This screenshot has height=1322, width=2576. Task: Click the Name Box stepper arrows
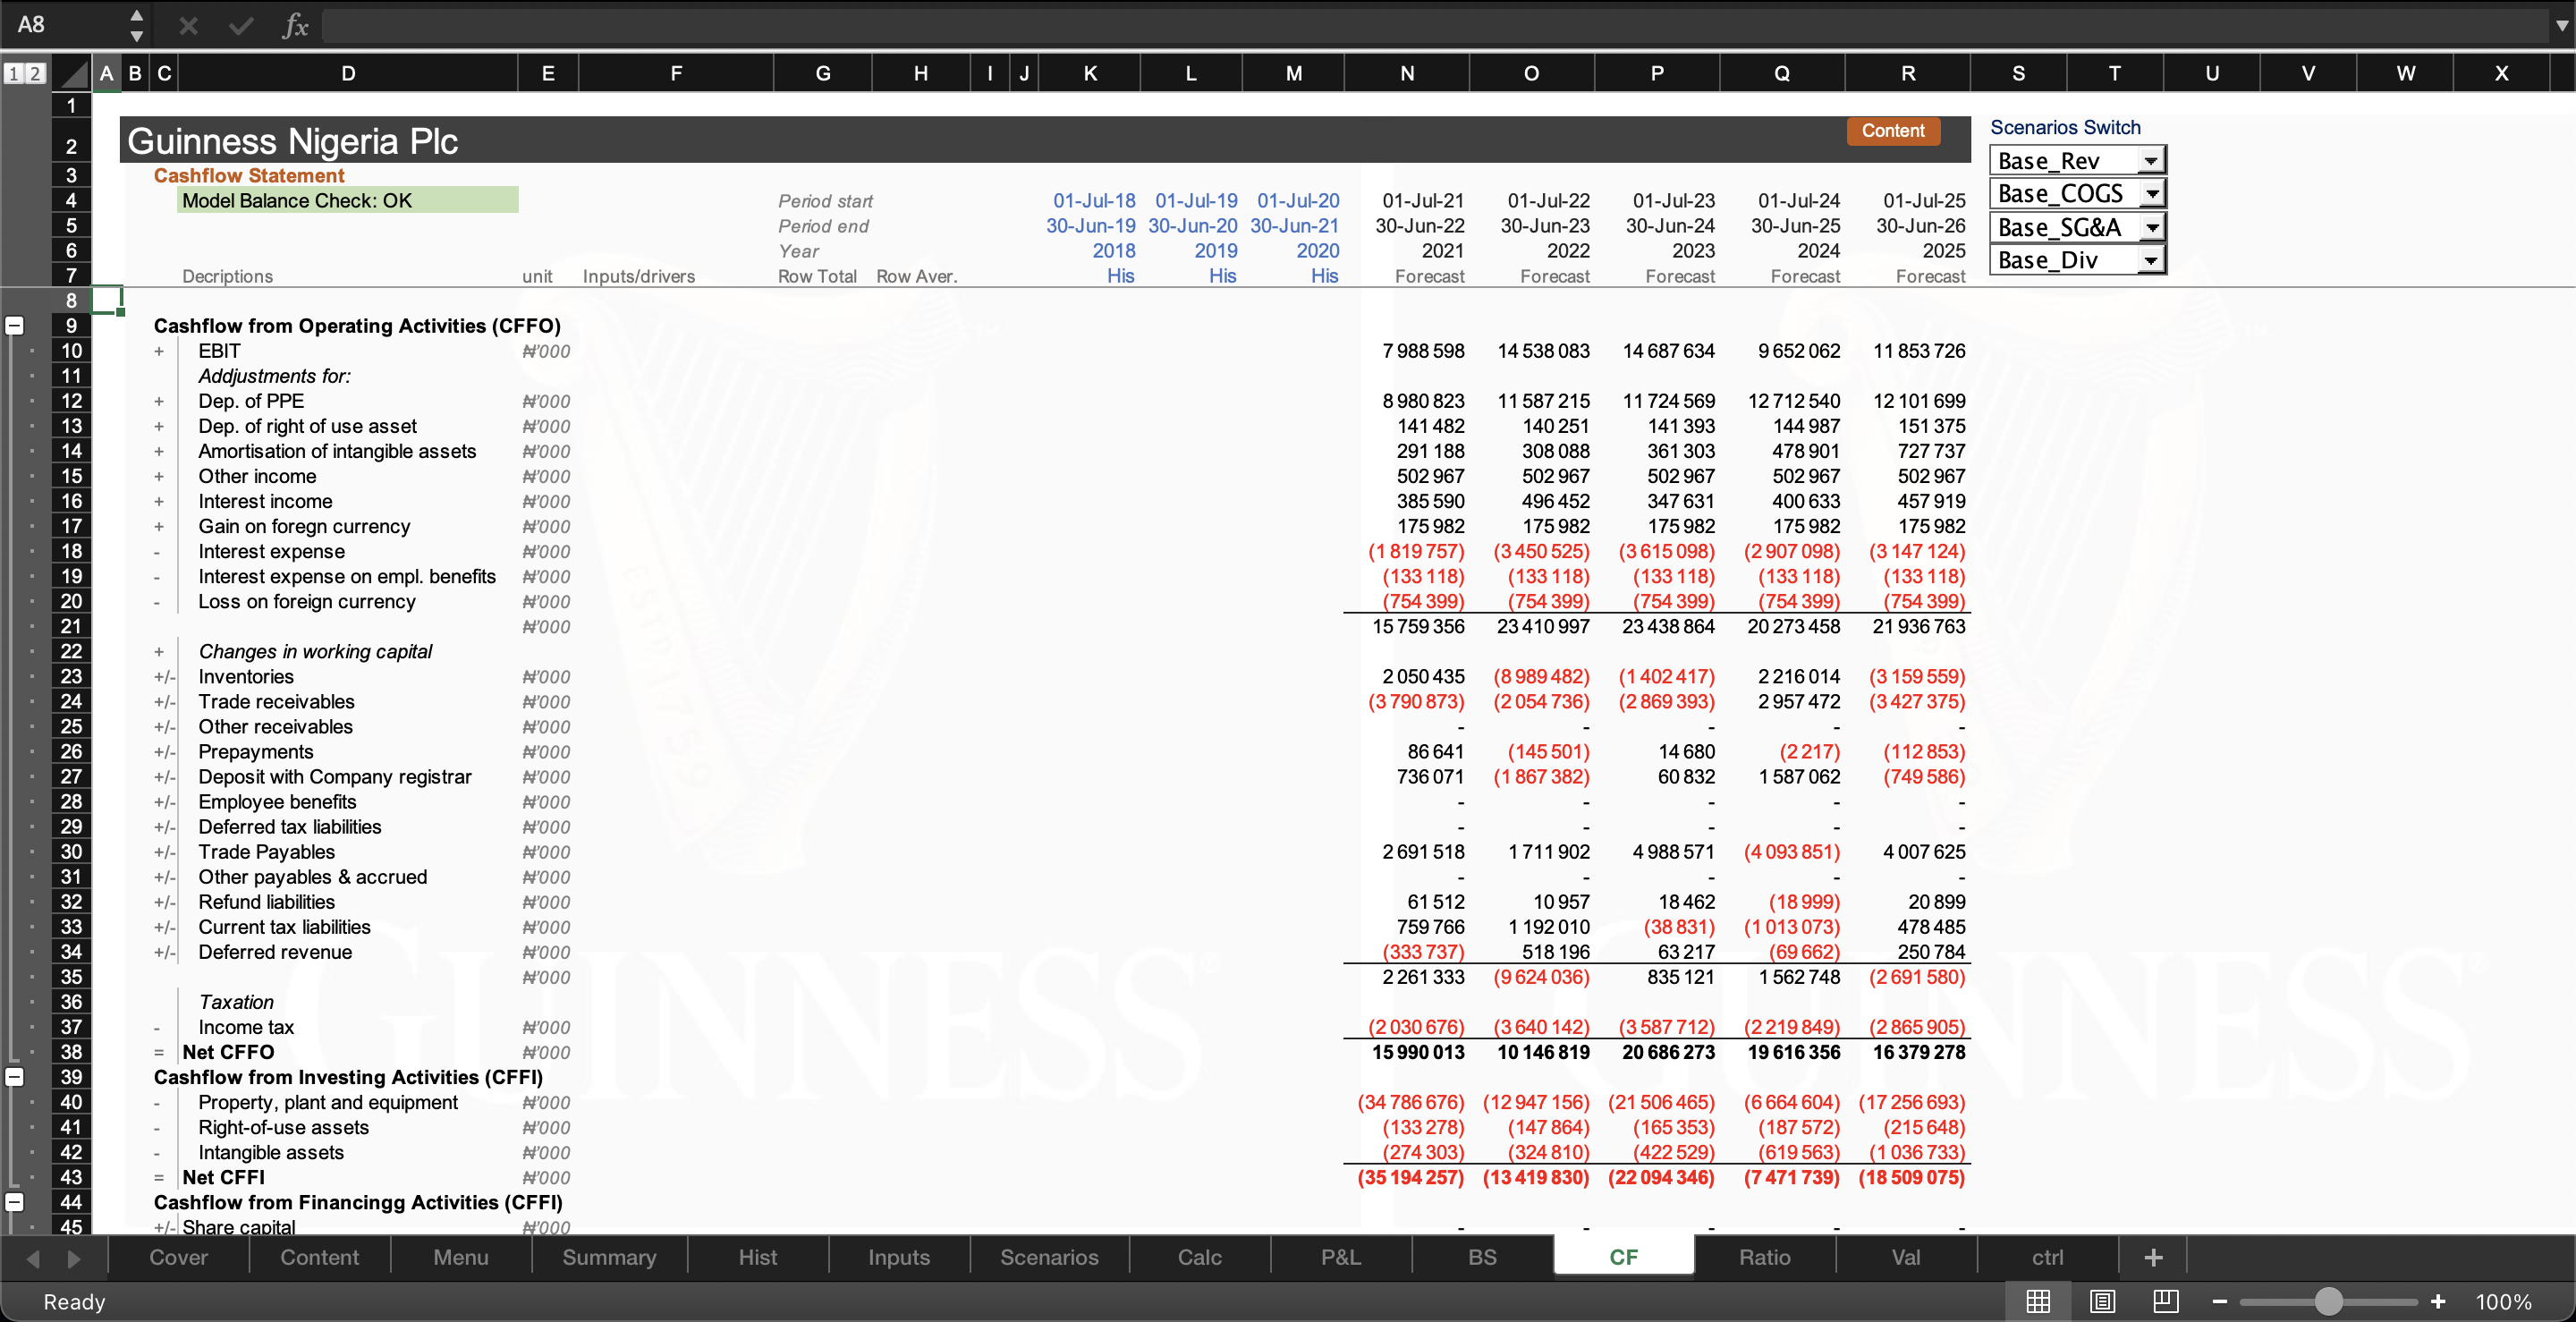point(137,25)
